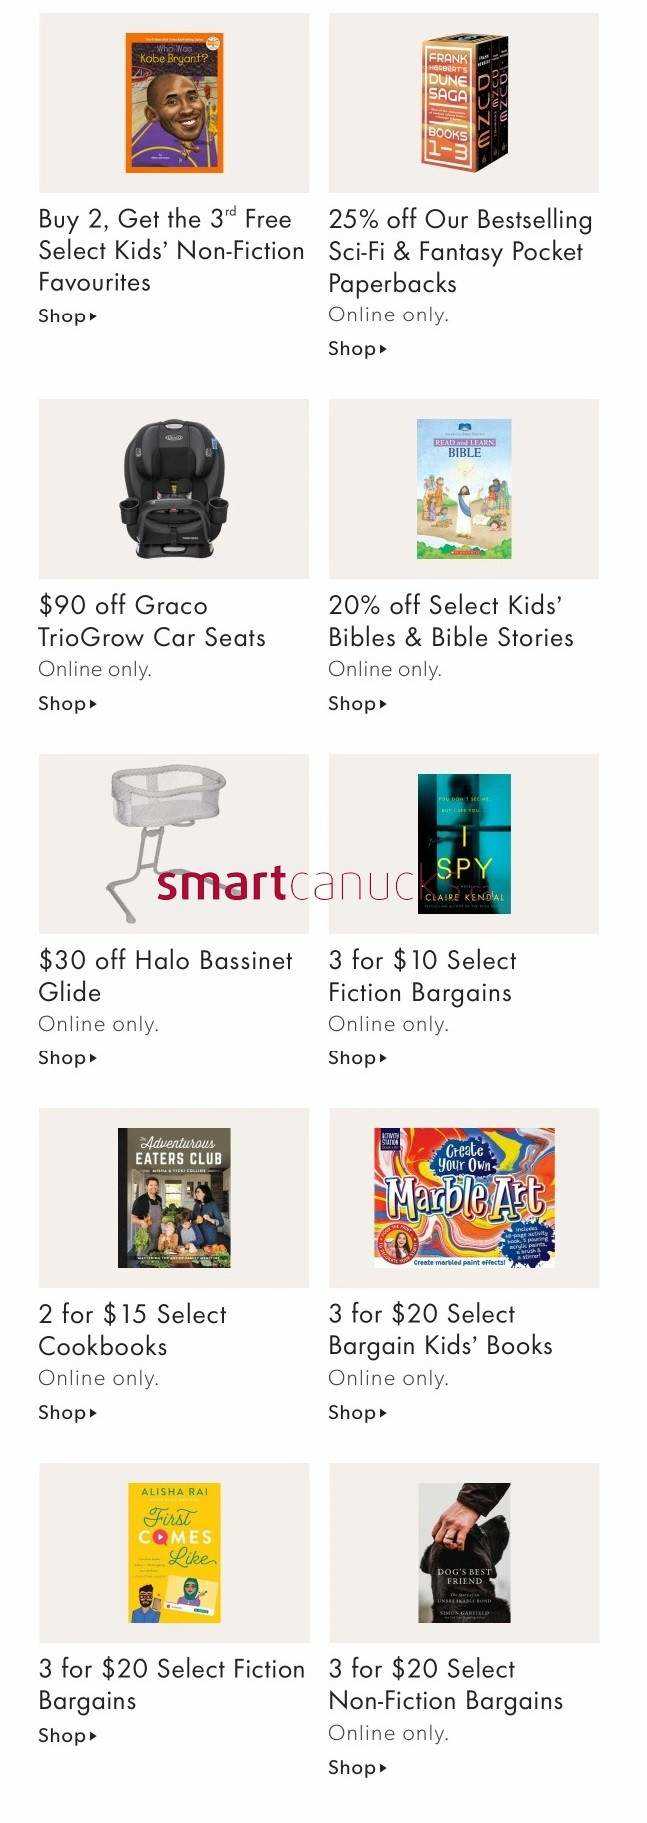This screenshot has width=647, height=1823.
Task: Open the Dune Saga box set image
Action: pyautogui.click(x=464, y=102)
